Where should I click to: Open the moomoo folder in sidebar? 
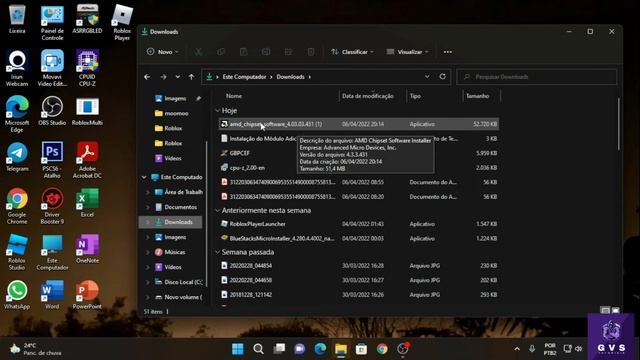coord(176,113)
